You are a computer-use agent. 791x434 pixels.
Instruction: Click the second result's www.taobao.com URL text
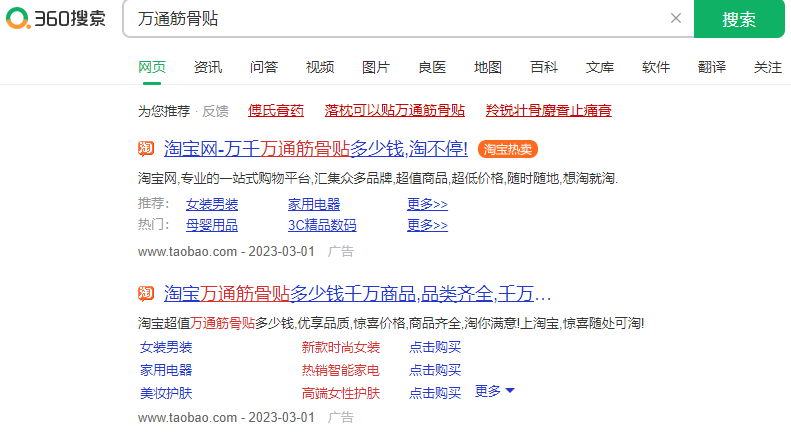coord(187,417)
